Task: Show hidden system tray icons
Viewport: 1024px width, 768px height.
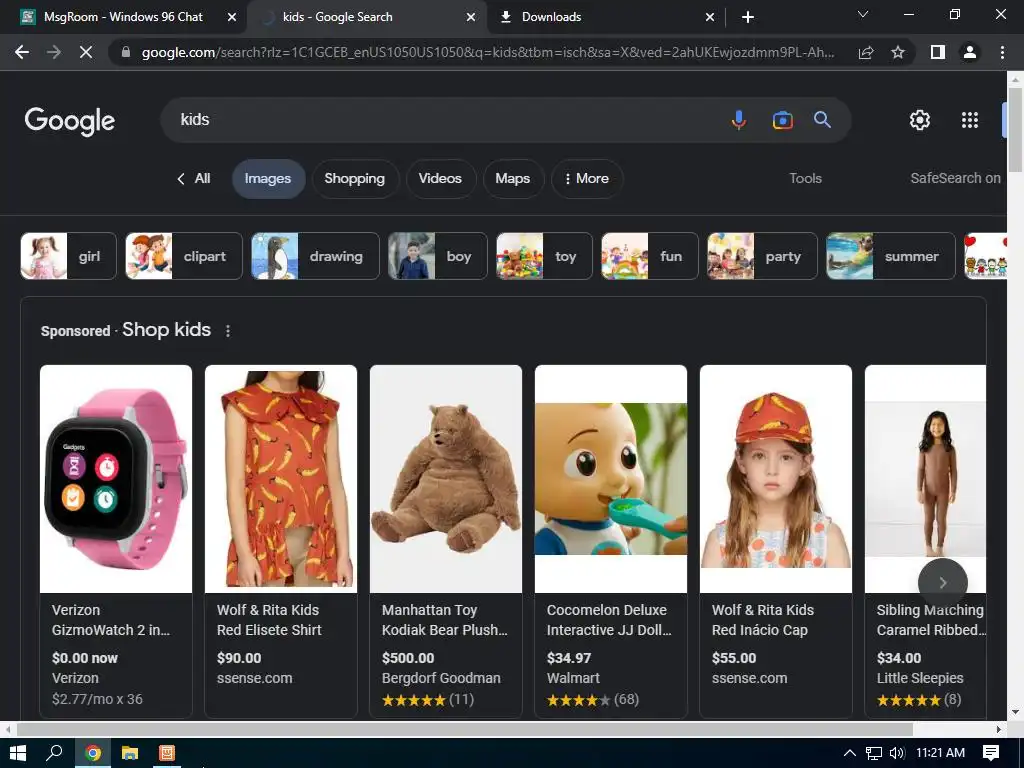Action: coord(850,753)
